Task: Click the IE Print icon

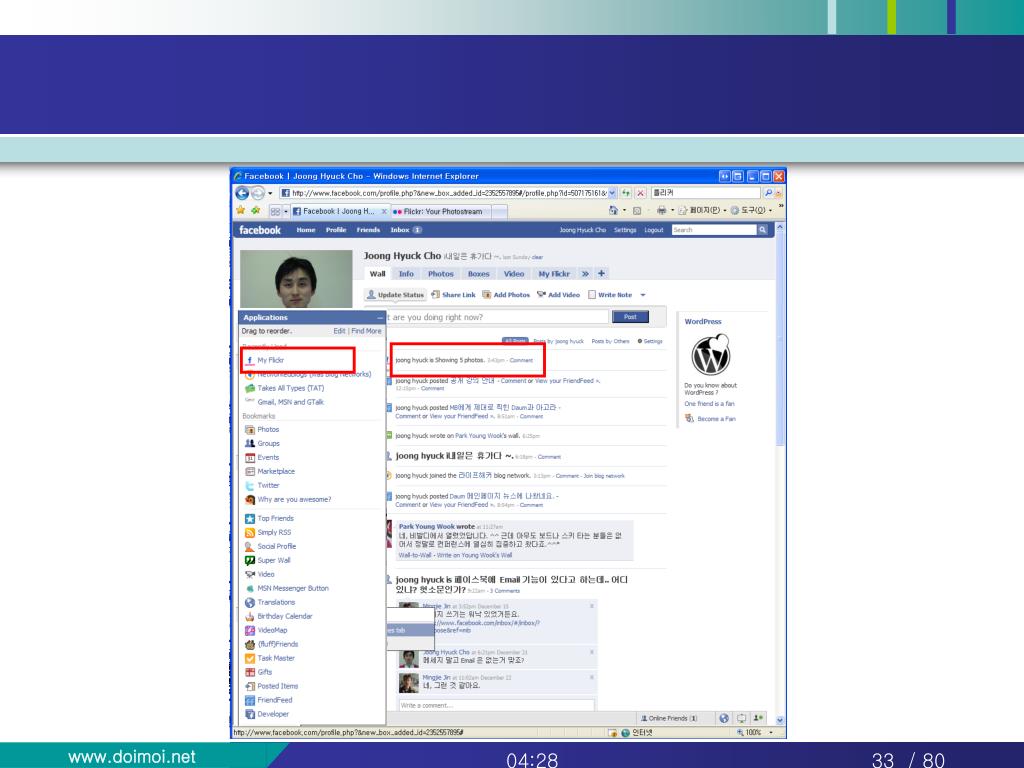Action: click(x=662, y=210)
